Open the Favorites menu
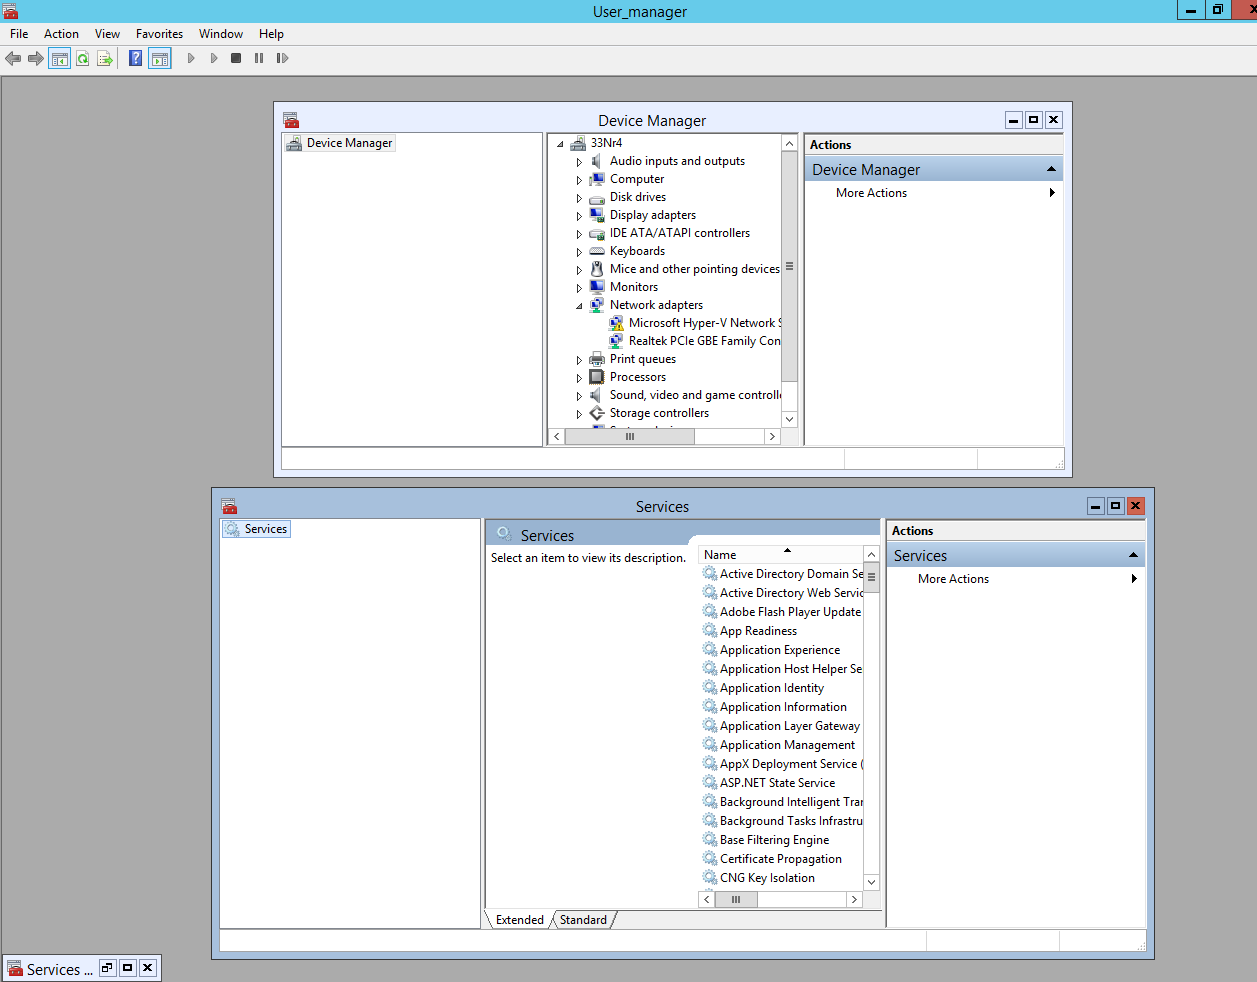The height and width of the screenshot is (982, 1257). (160, 34)
